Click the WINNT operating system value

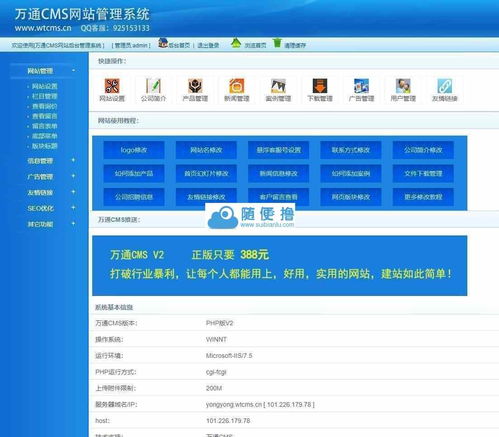click(x=216, y=339)
